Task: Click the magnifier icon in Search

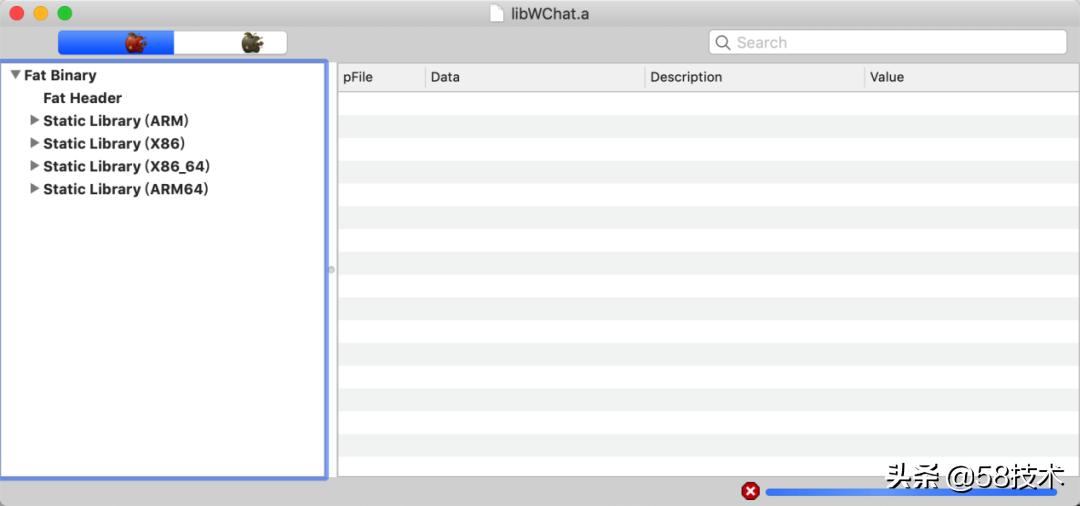Action: click(x=723, y=43)
